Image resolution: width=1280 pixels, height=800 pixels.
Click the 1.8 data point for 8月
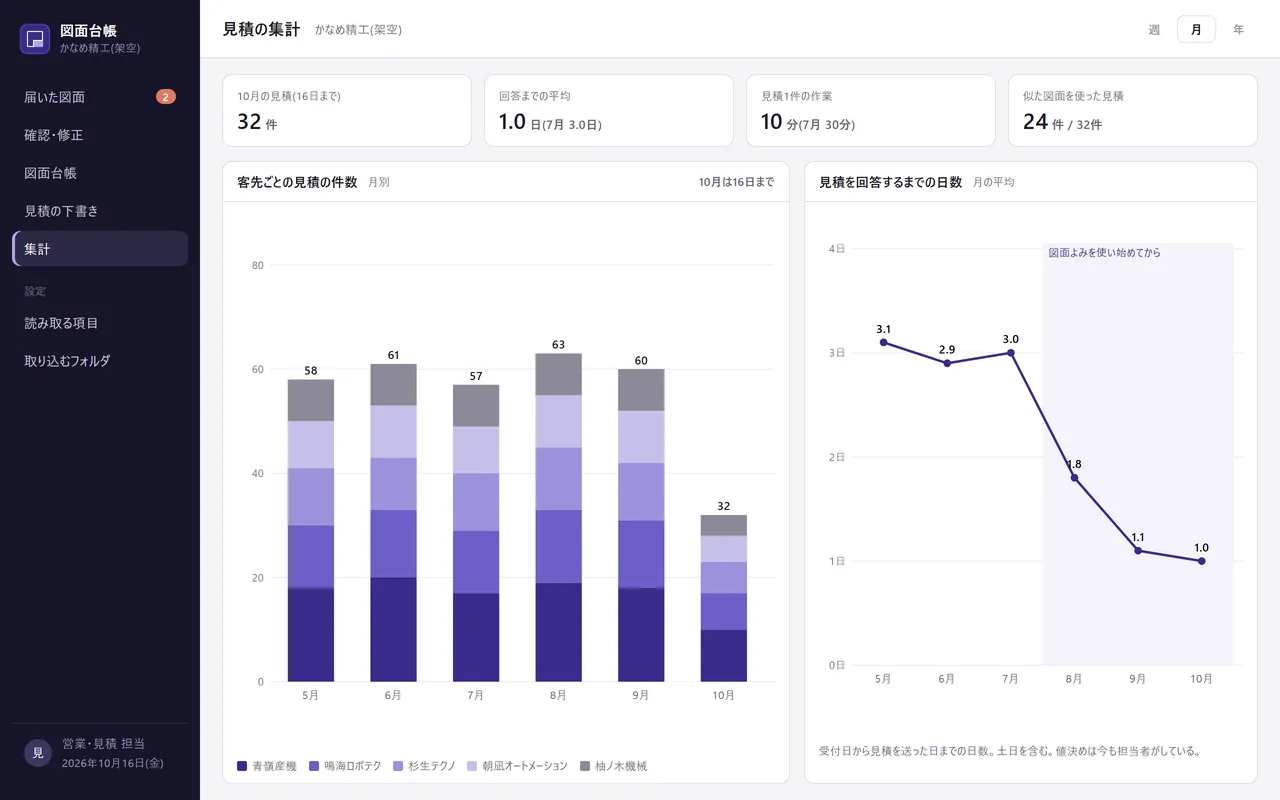click(1074, 478)
